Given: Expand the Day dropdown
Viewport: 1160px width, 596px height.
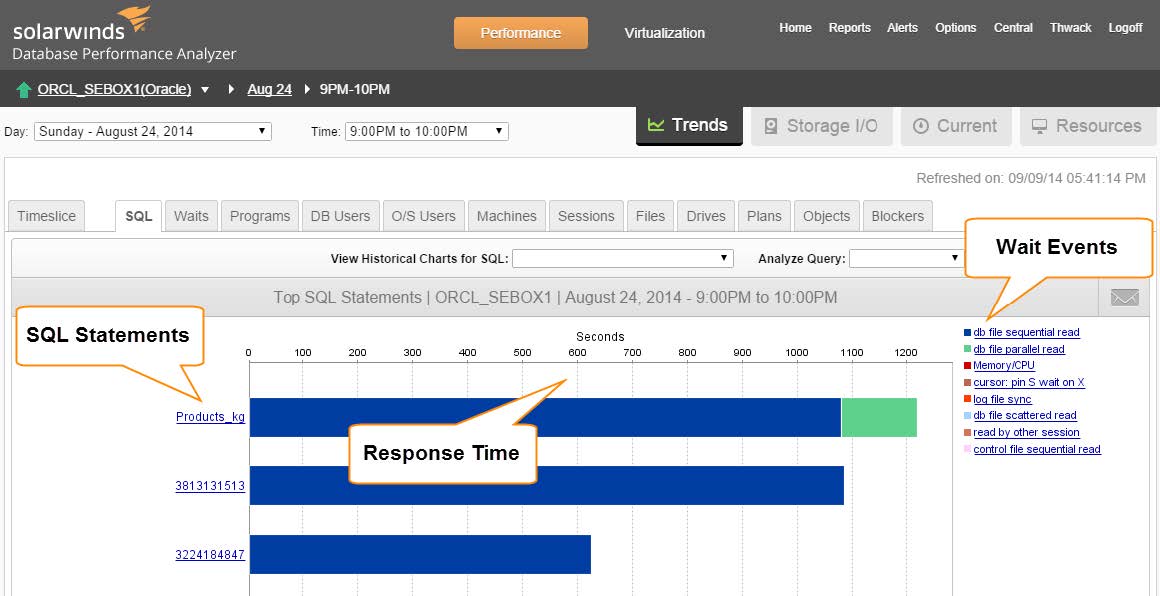Looking at the screenshot, I should (152, 131).
